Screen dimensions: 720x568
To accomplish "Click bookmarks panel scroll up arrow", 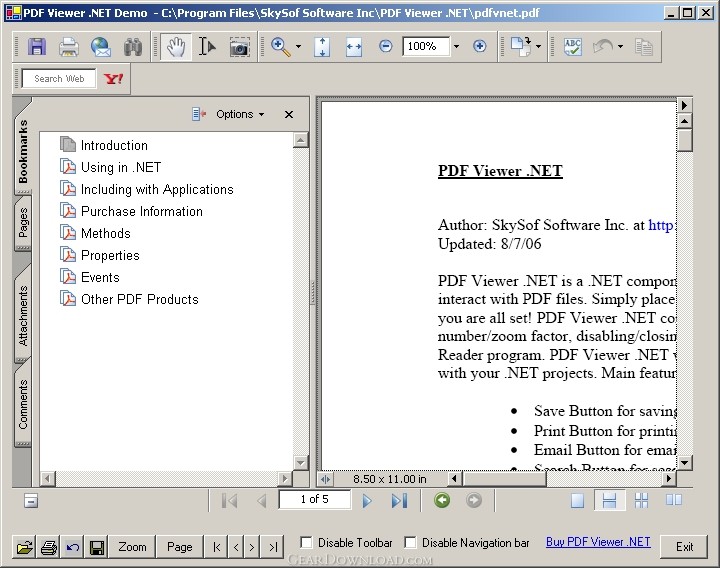I will click(x=301, y=140).
